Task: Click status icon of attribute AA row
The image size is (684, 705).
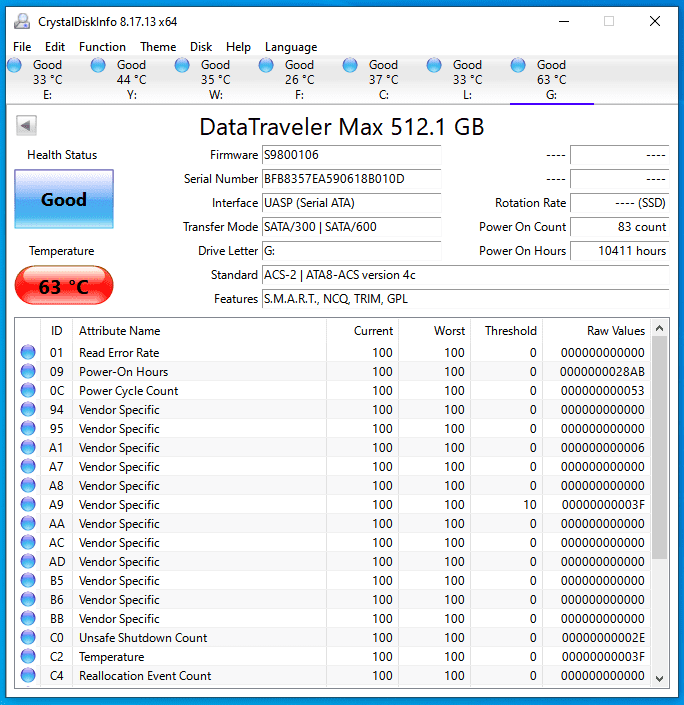Action: coord(28,523)
